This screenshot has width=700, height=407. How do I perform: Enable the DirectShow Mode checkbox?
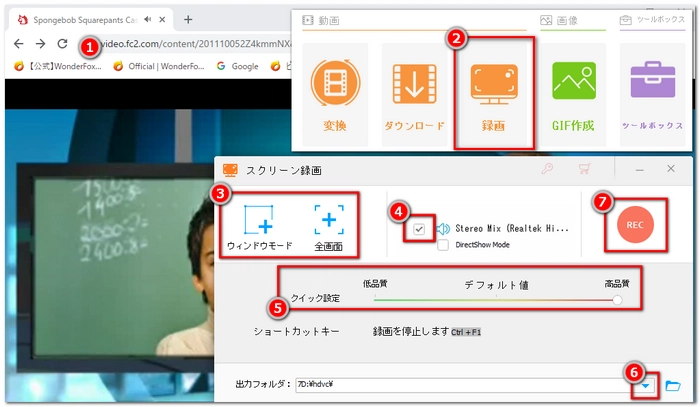[443, 245]
